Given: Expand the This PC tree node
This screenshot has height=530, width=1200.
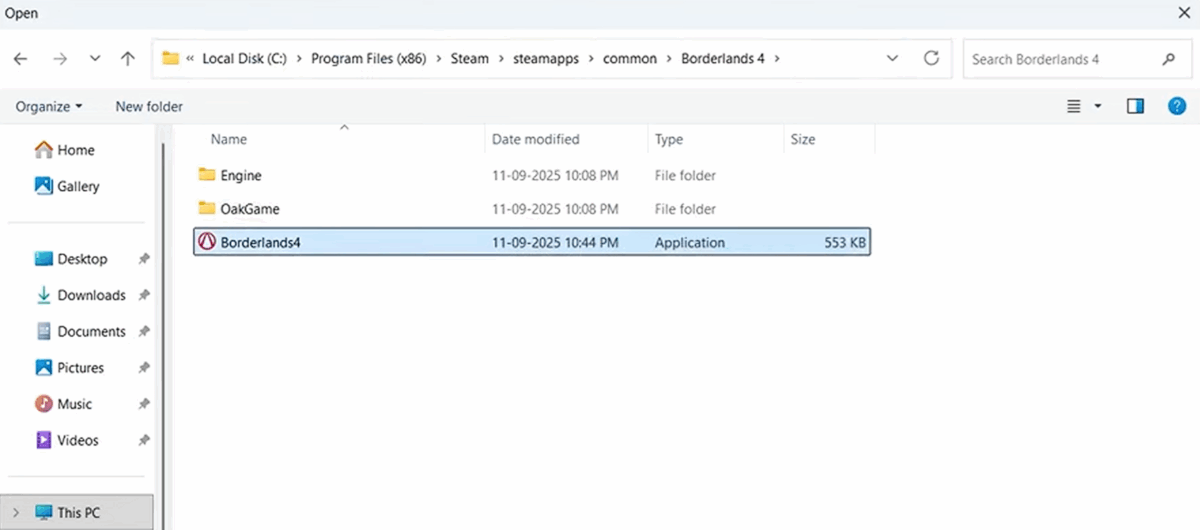Looking at the screenshot, I should pos(15,513).
